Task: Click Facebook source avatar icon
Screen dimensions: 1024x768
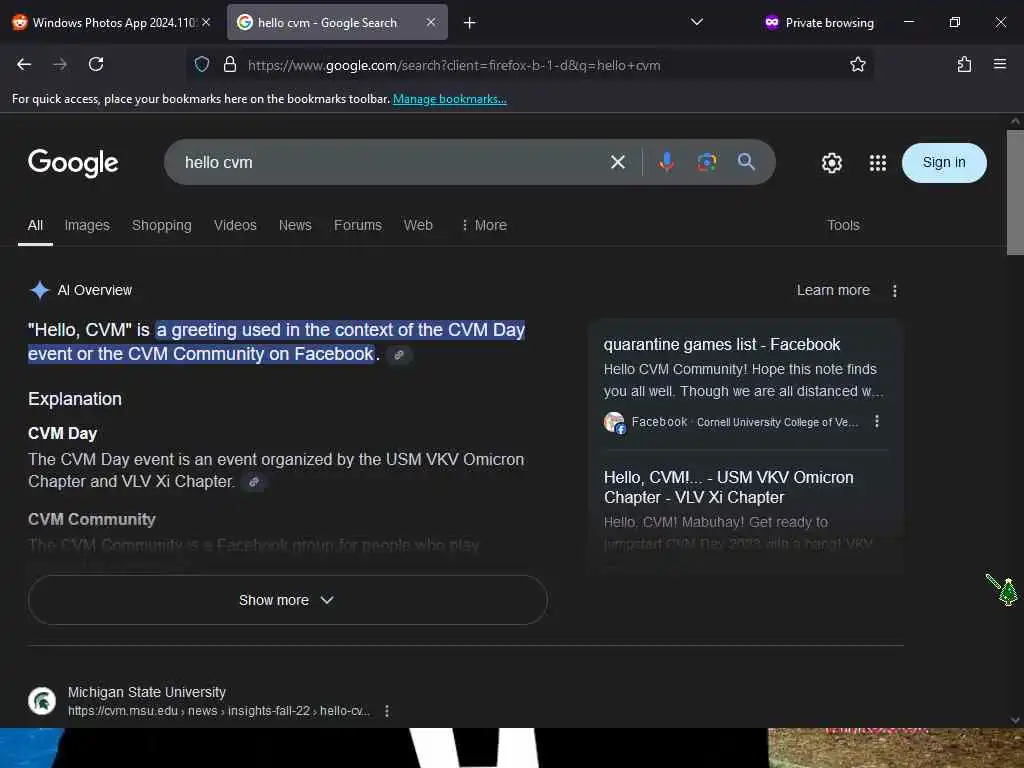Action: (x=614, y=423)
